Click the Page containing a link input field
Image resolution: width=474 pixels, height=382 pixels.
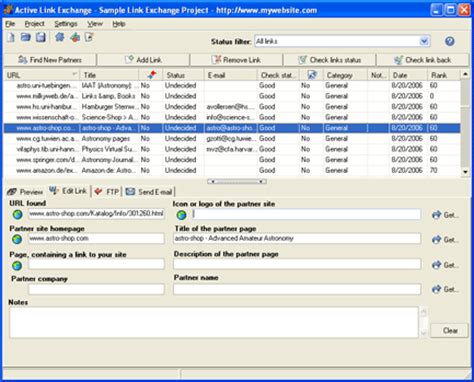(96, 264)
